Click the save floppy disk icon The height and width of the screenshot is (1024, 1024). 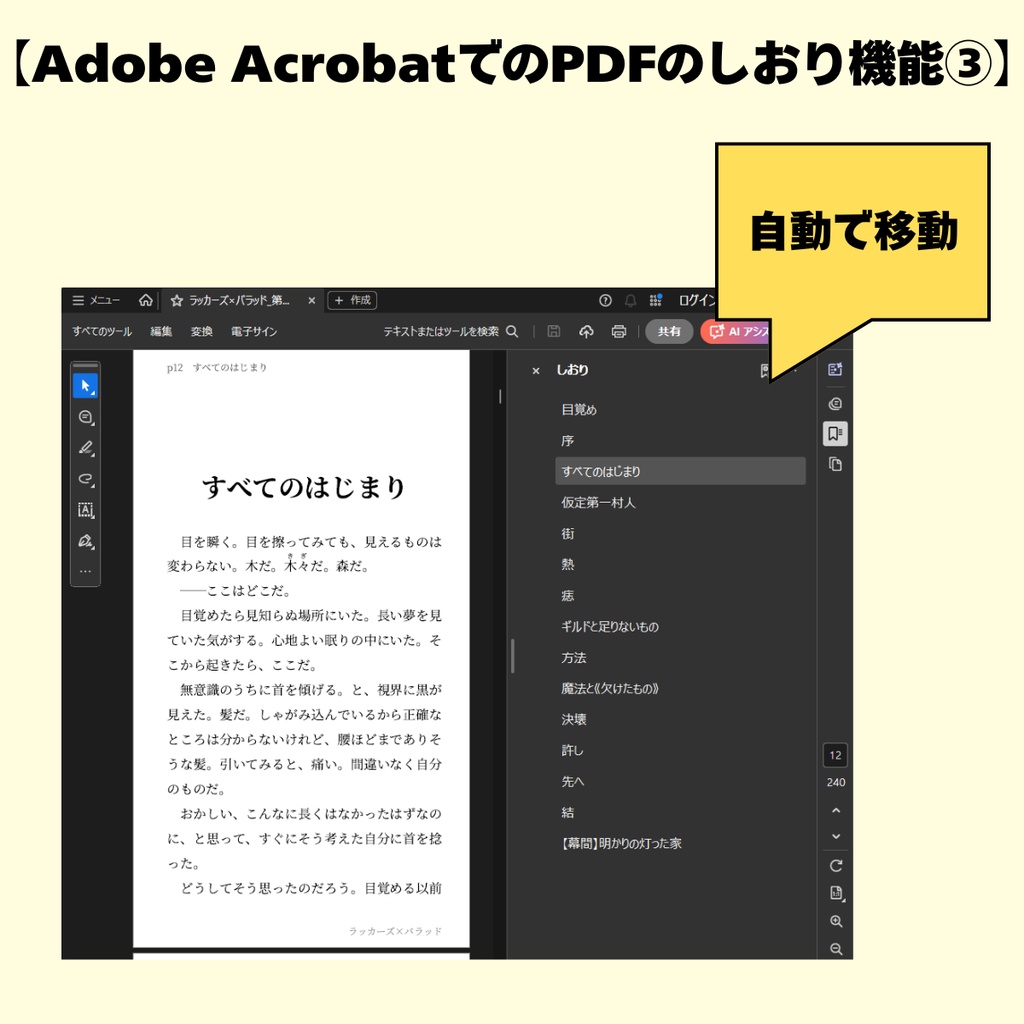554,332
